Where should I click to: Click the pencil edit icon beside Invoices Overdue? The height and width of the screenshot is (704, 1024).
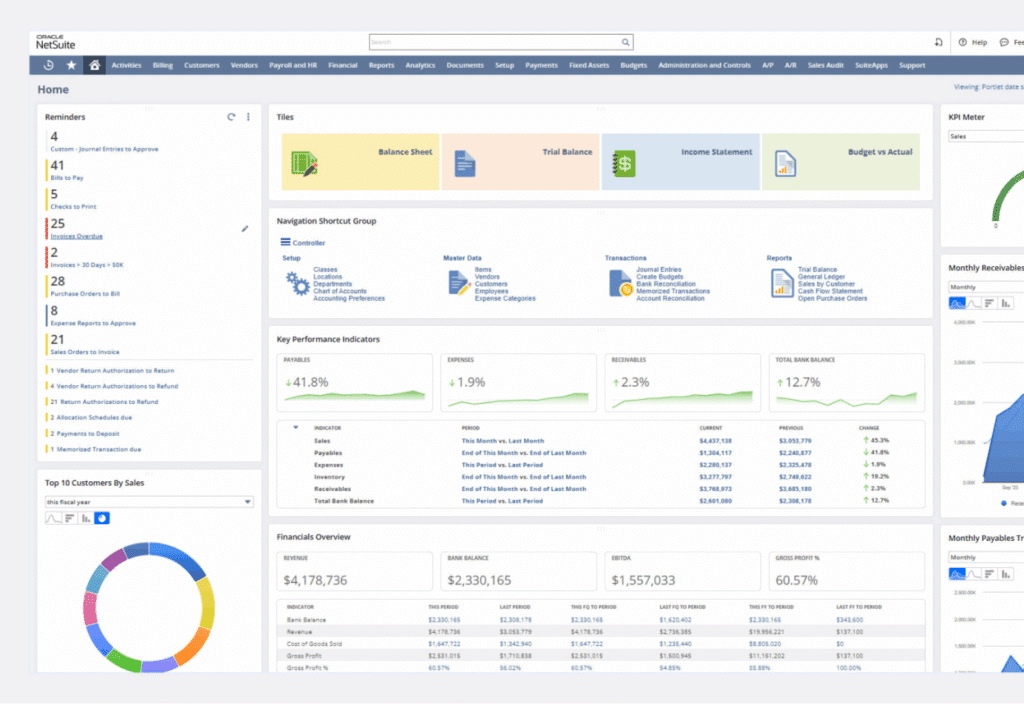(245, 229)
